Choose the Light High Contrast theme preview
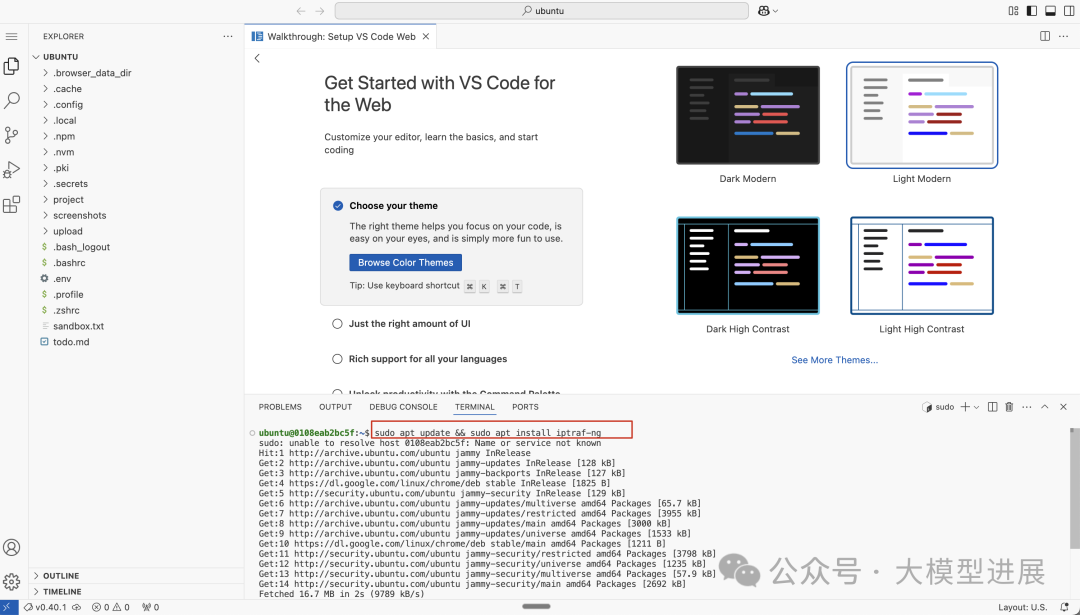 922,266
